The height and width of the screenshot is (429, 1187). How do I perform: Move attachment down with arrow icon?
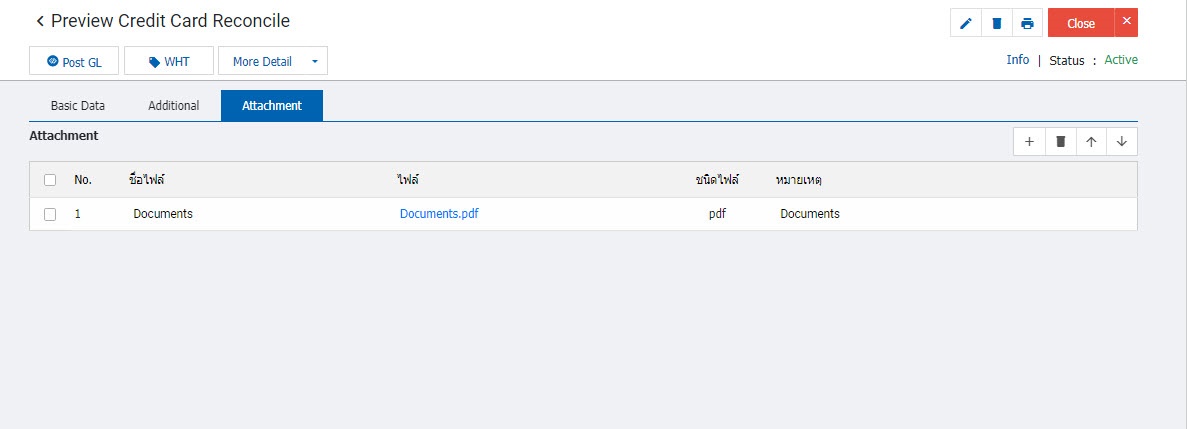point(1122,142)
